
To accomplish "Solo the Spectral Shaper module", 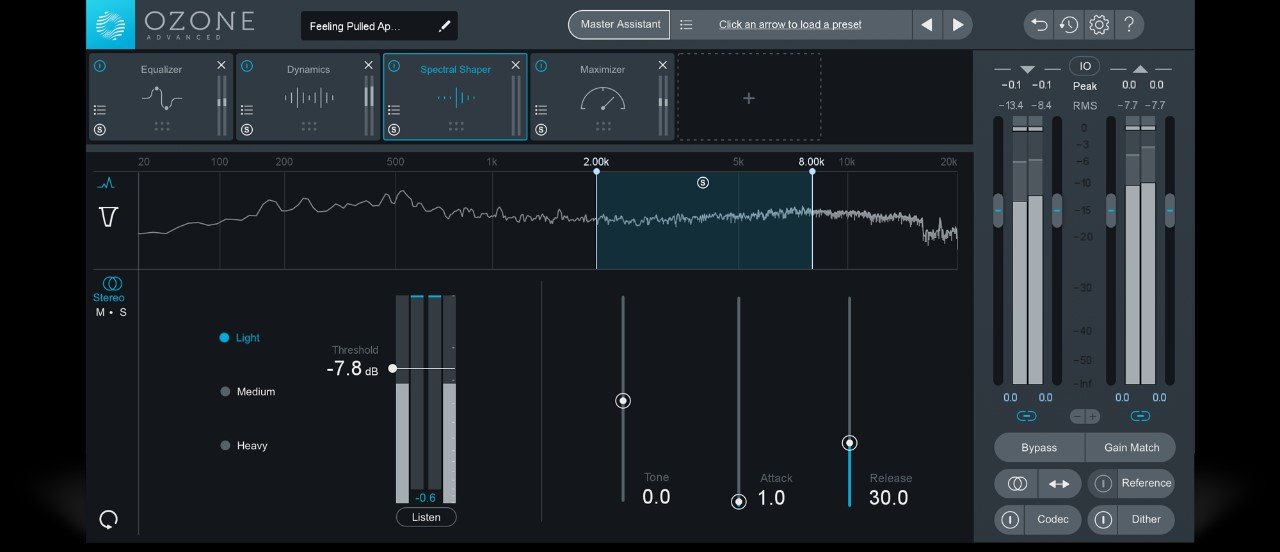I will (x=394, y=130).
